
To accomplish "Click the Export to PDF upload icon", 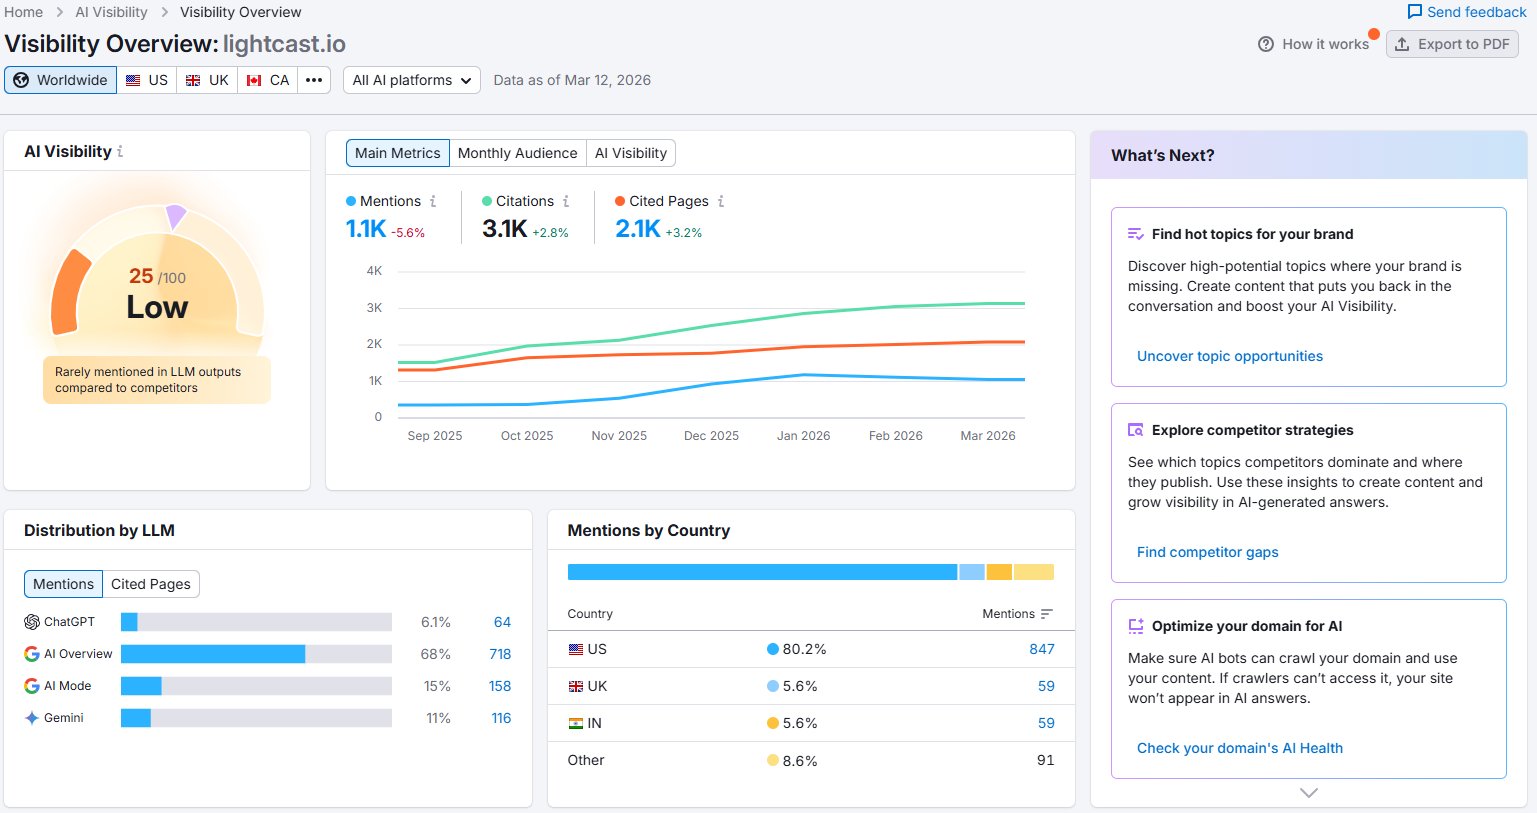I will coord(1402,44).
